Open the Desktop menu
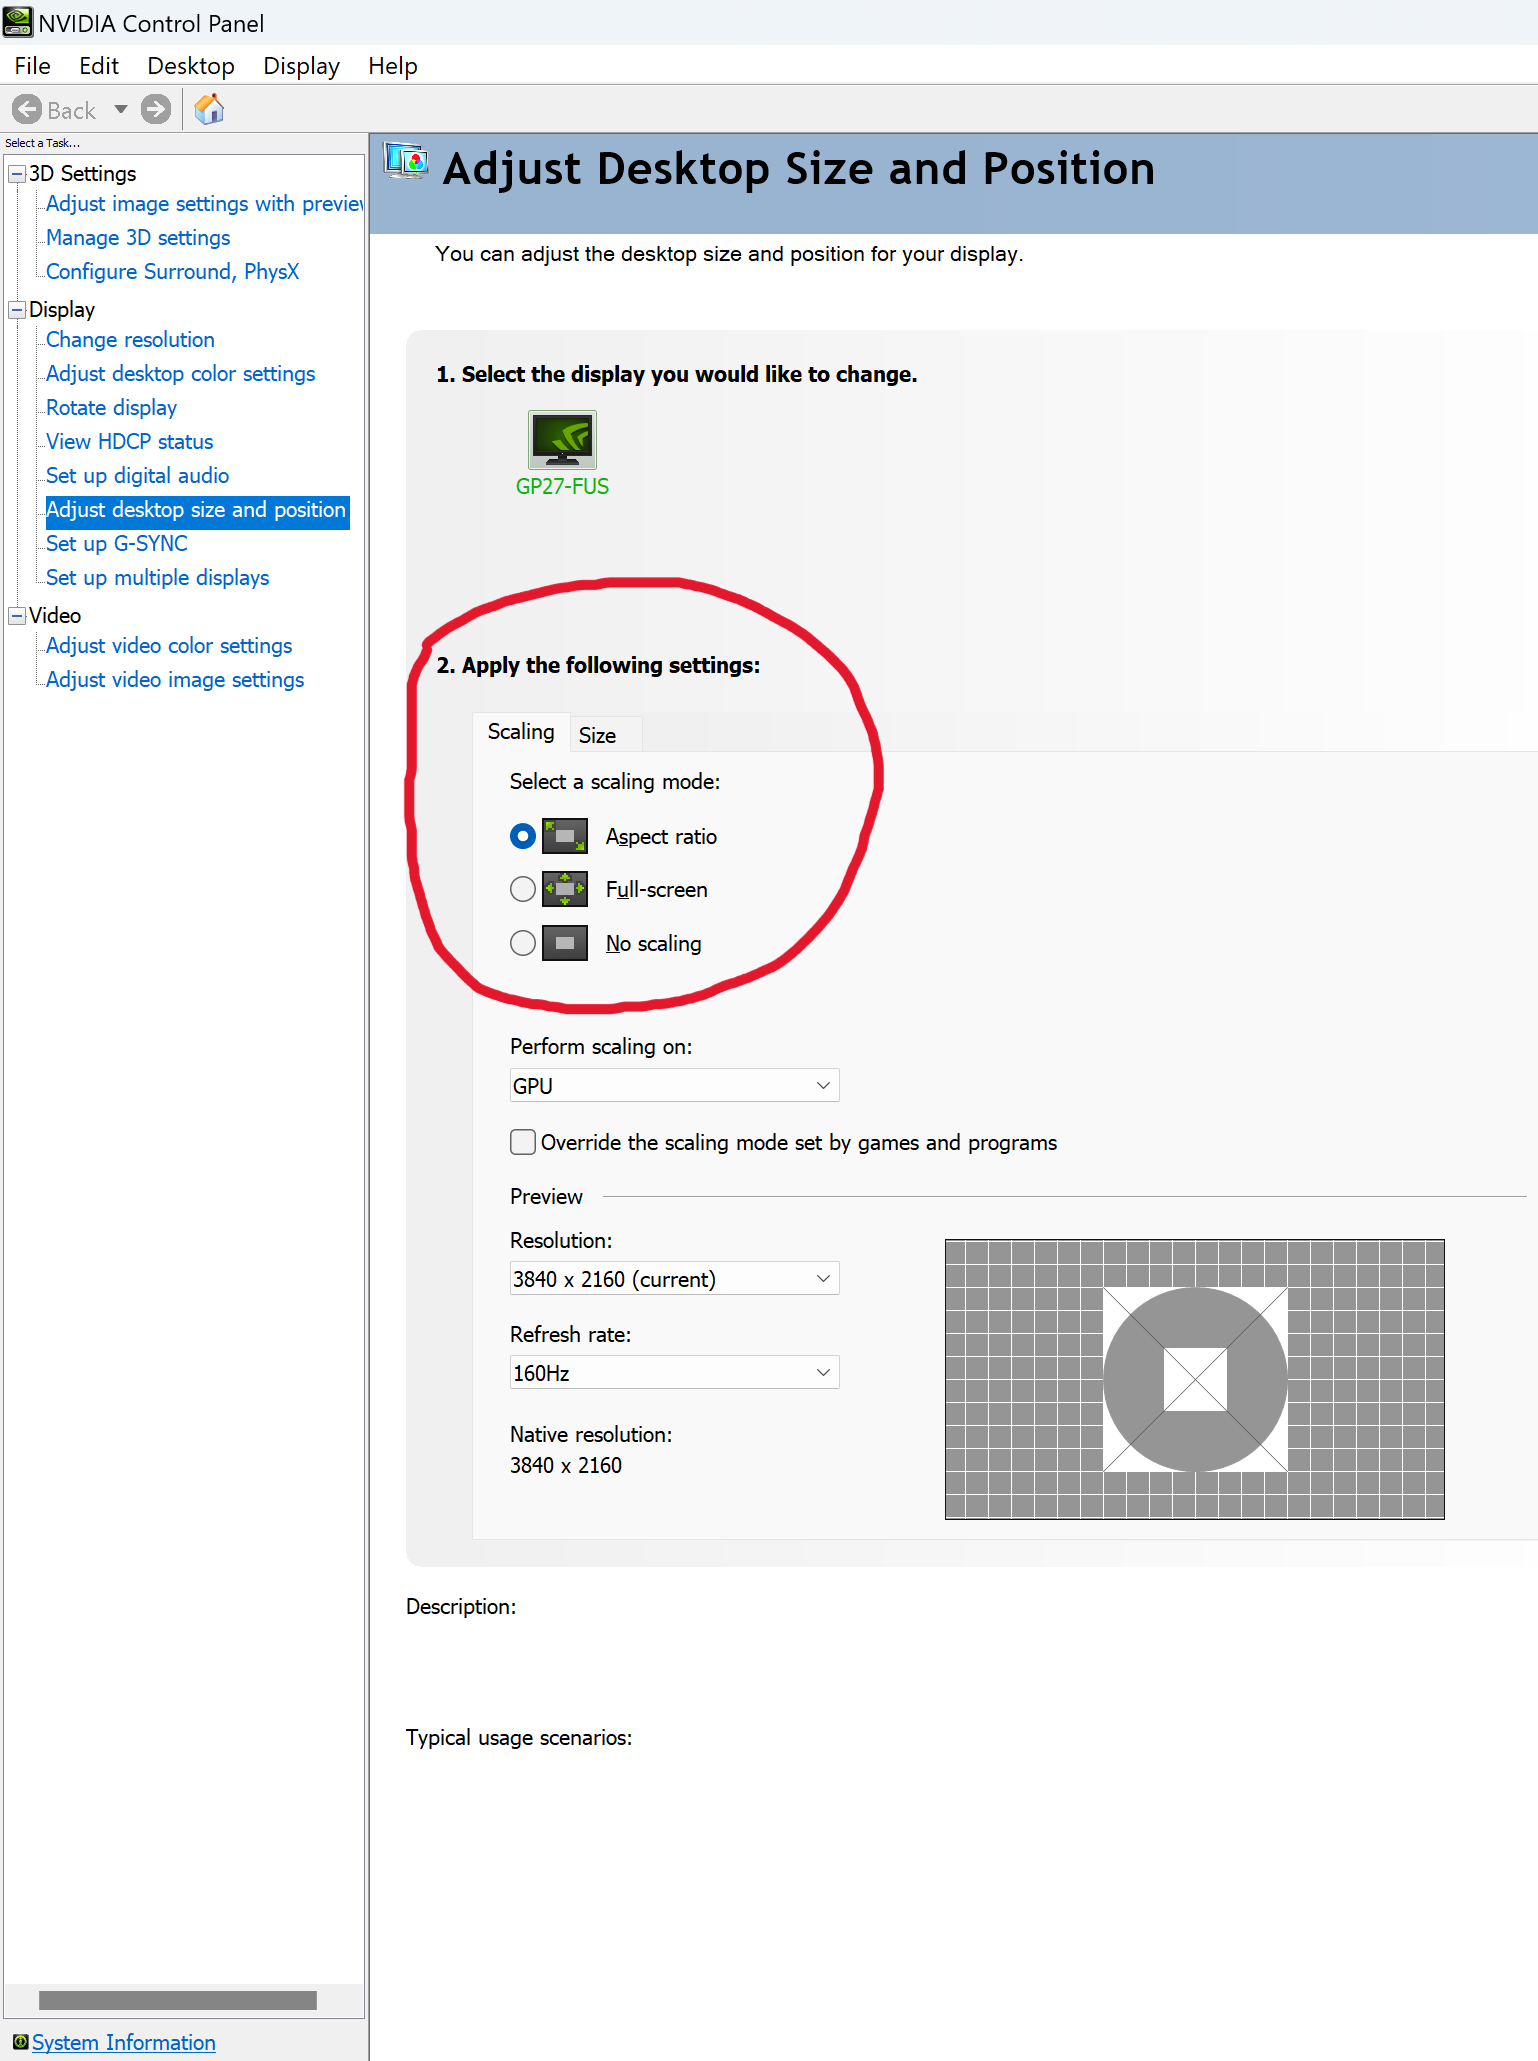Screen dimensions: 1538x2061 [191, 66]
